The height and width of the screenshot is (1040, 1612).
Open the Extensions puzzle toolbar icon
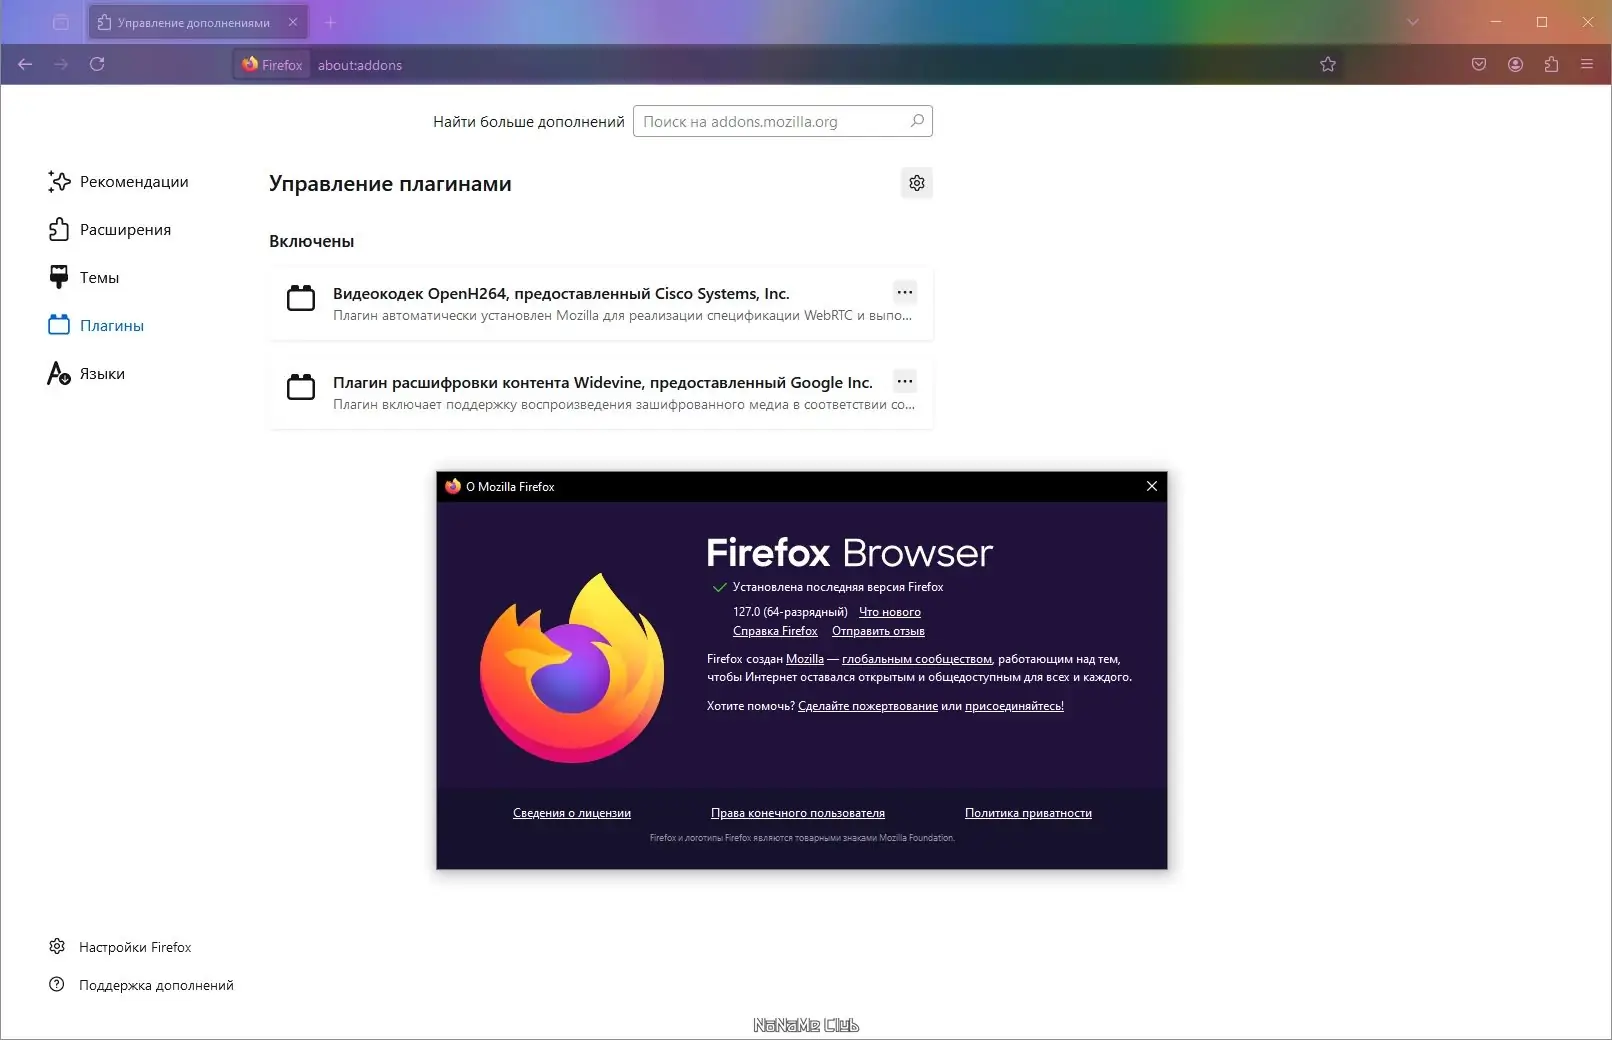pos(1552,64)
